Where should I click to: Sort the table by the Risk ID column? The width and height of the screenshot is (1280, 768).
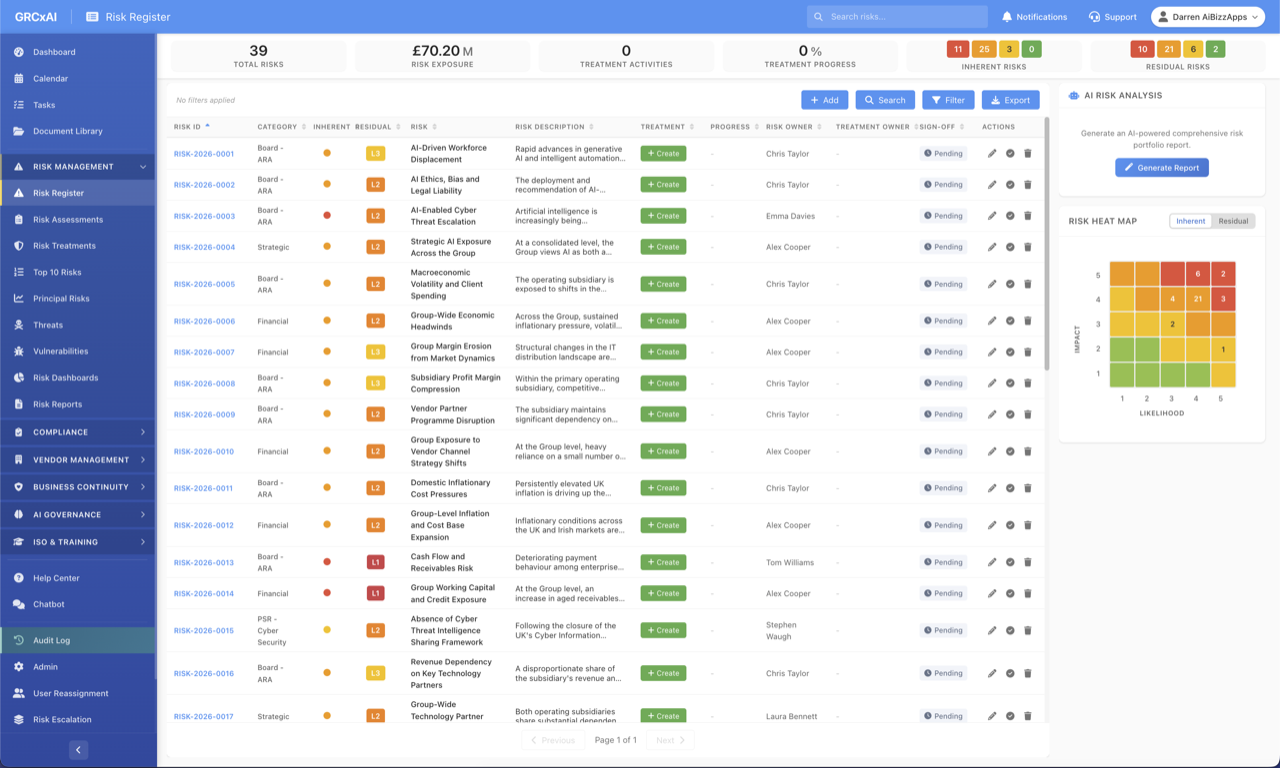[x=187, y=127]
